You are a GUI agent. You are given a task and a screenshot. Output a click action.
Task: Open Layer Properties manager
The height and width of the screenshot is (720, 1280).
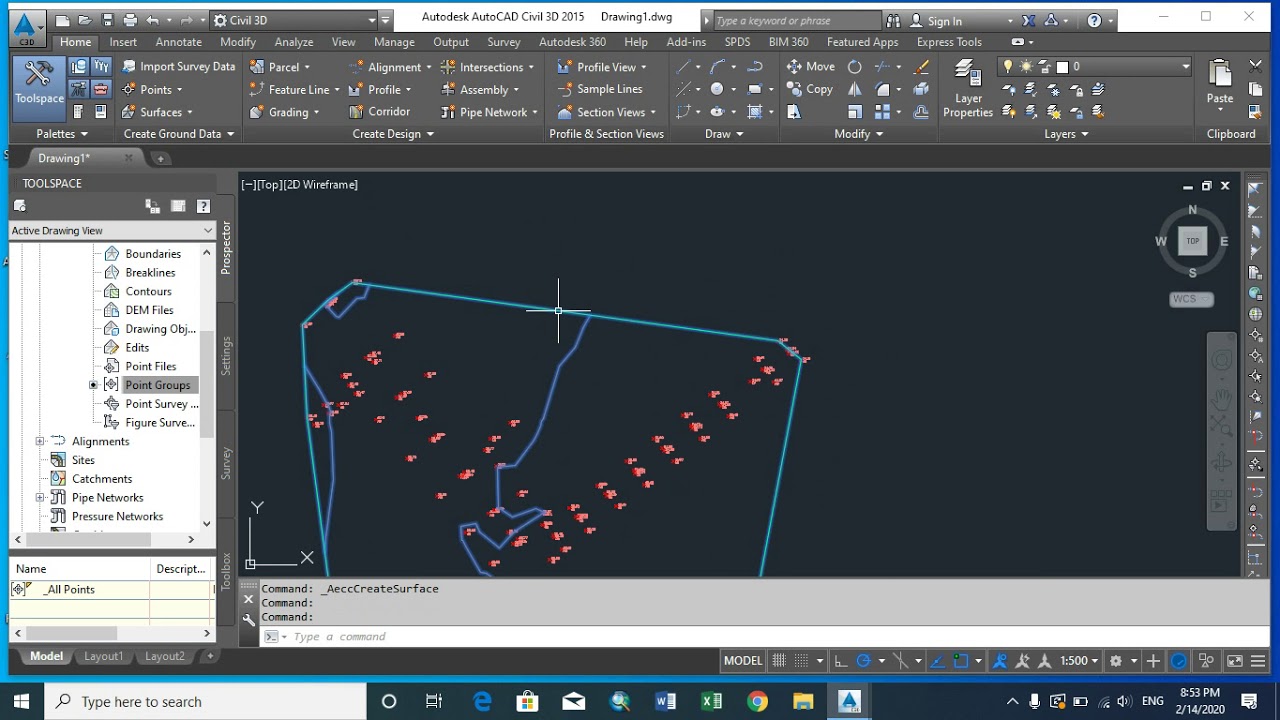coord(967,89)
